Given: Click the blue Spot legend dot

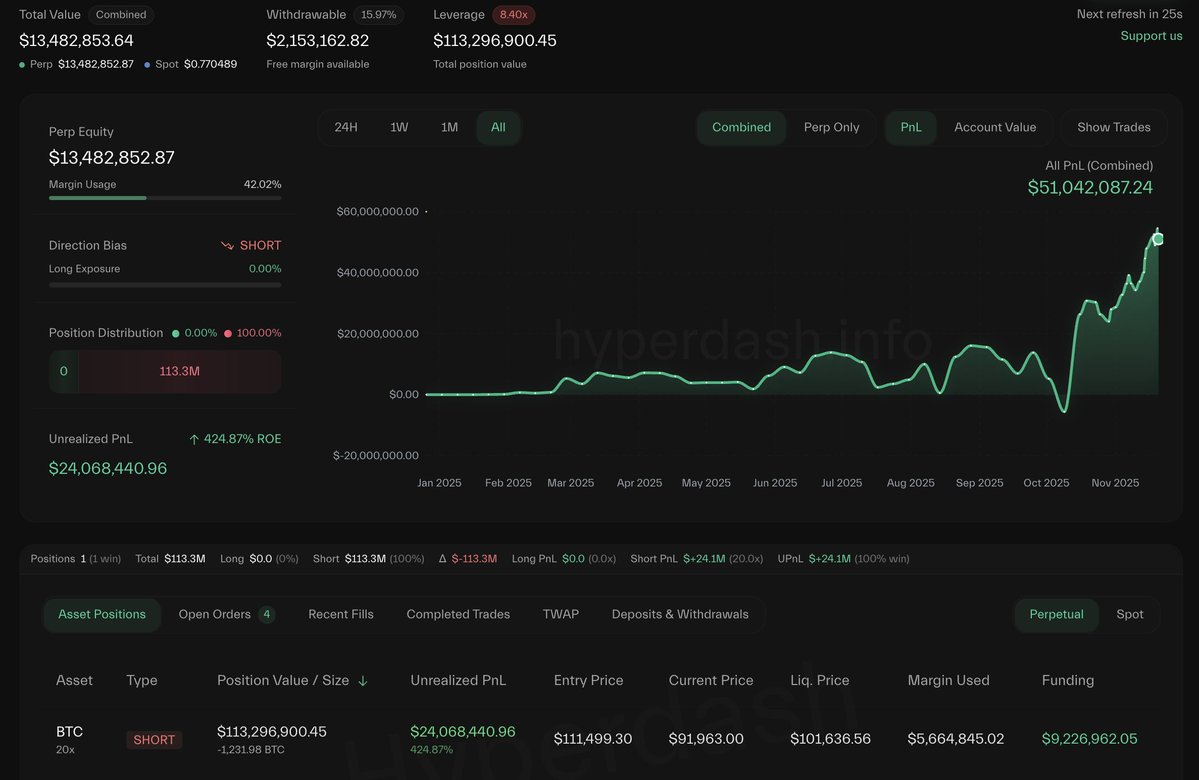Looking at the screenshot, I should pos(147,64).
